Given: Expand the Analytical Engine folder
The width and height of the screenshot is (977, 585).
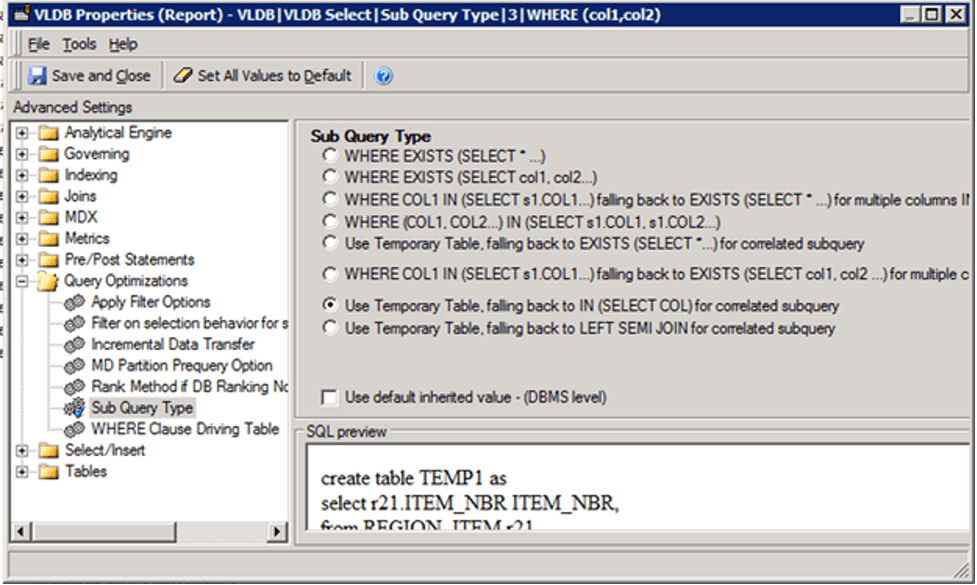Looking at the screenshot, I should (x=23, y=133).
